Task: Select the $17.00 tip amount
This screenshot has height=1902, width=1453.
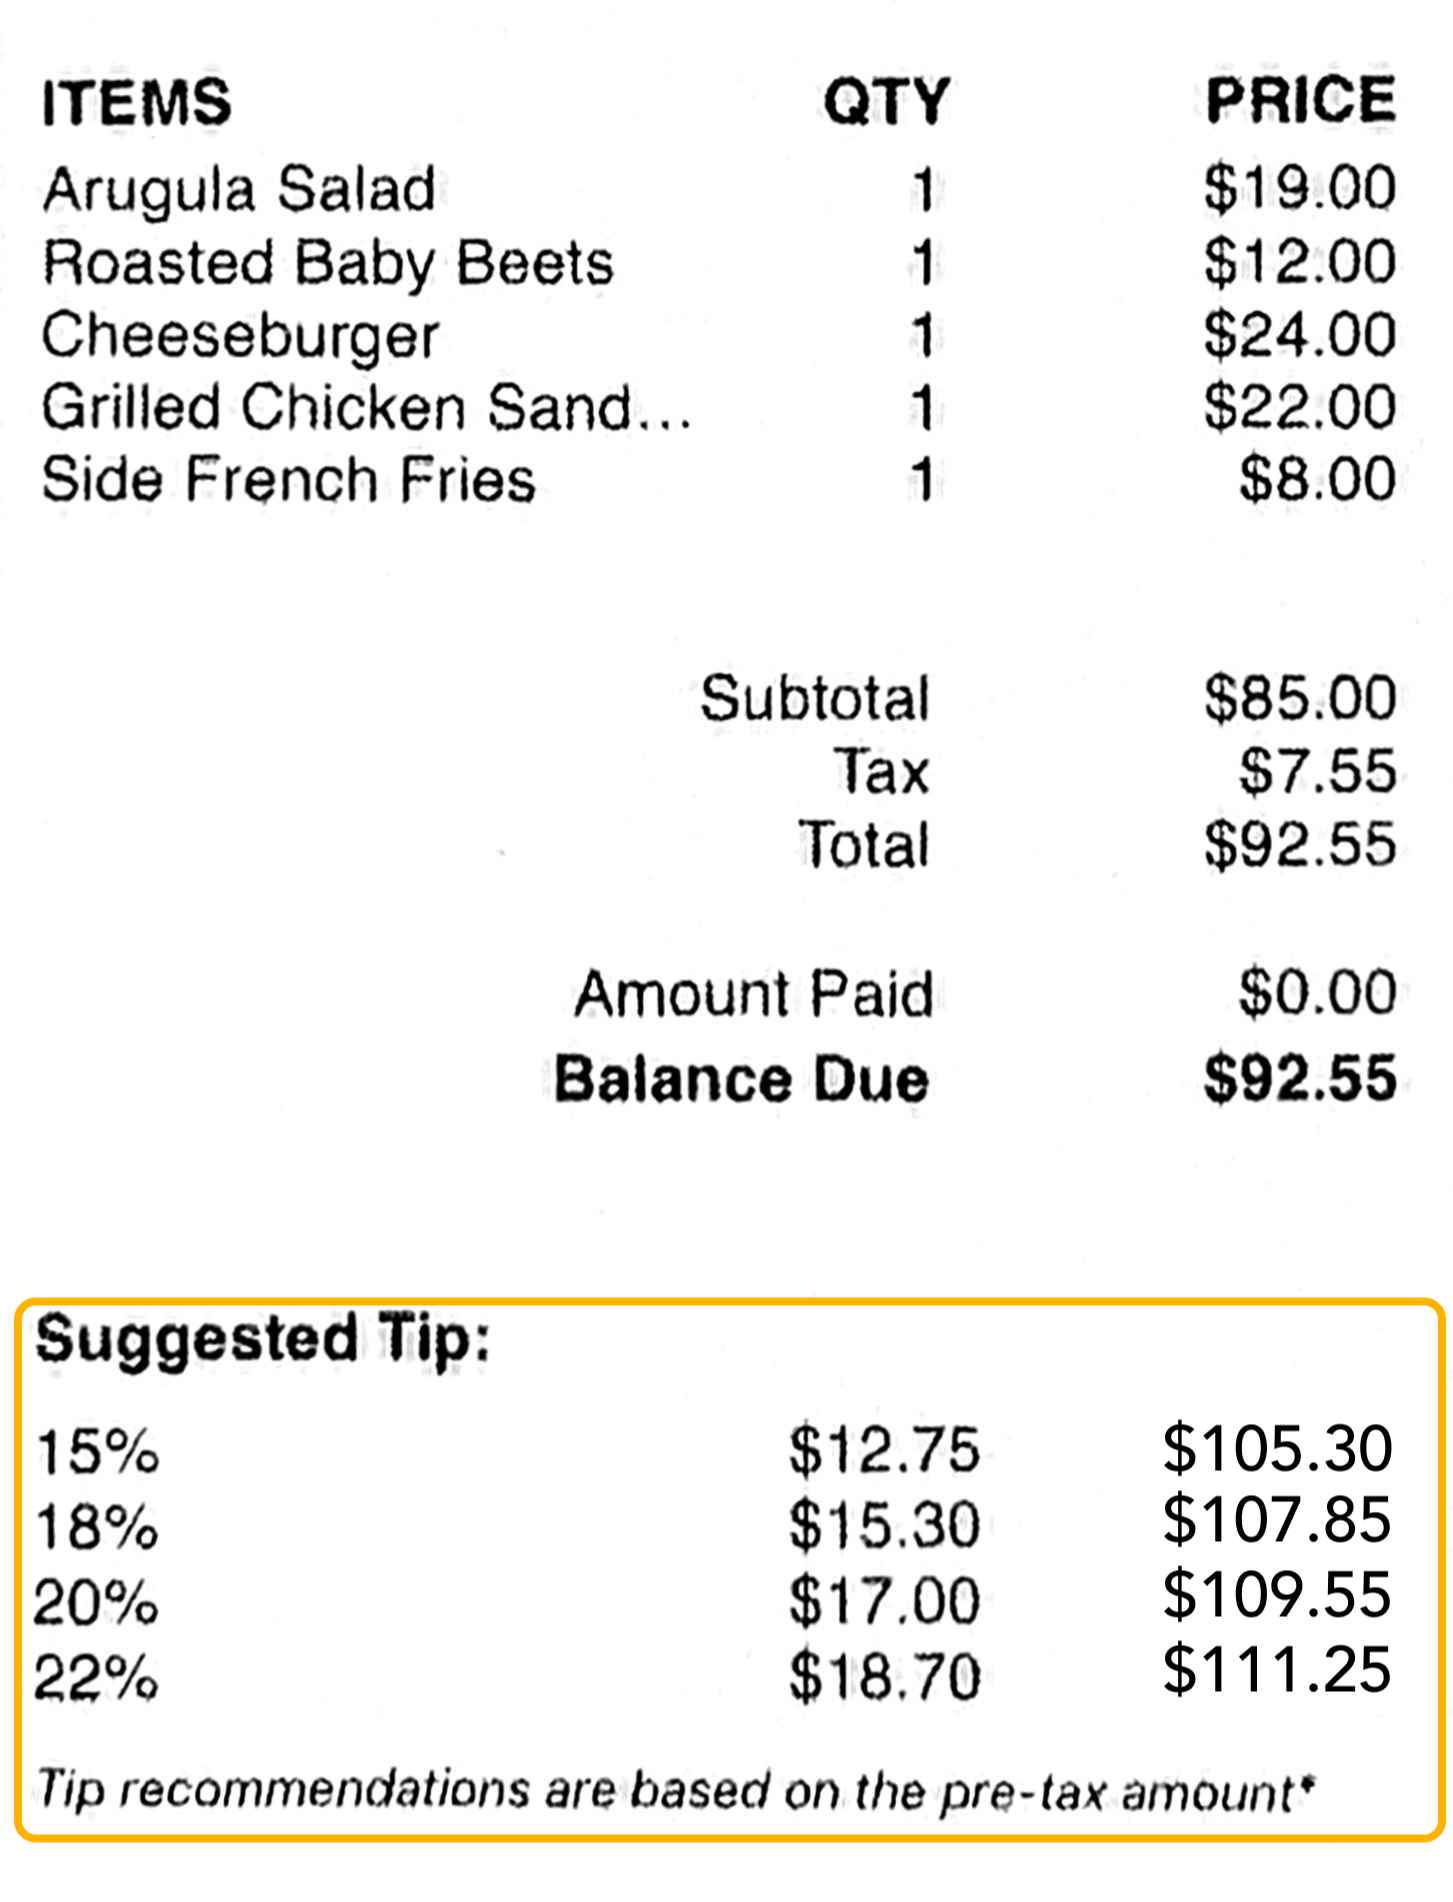Action: [x=884, y=1600]
